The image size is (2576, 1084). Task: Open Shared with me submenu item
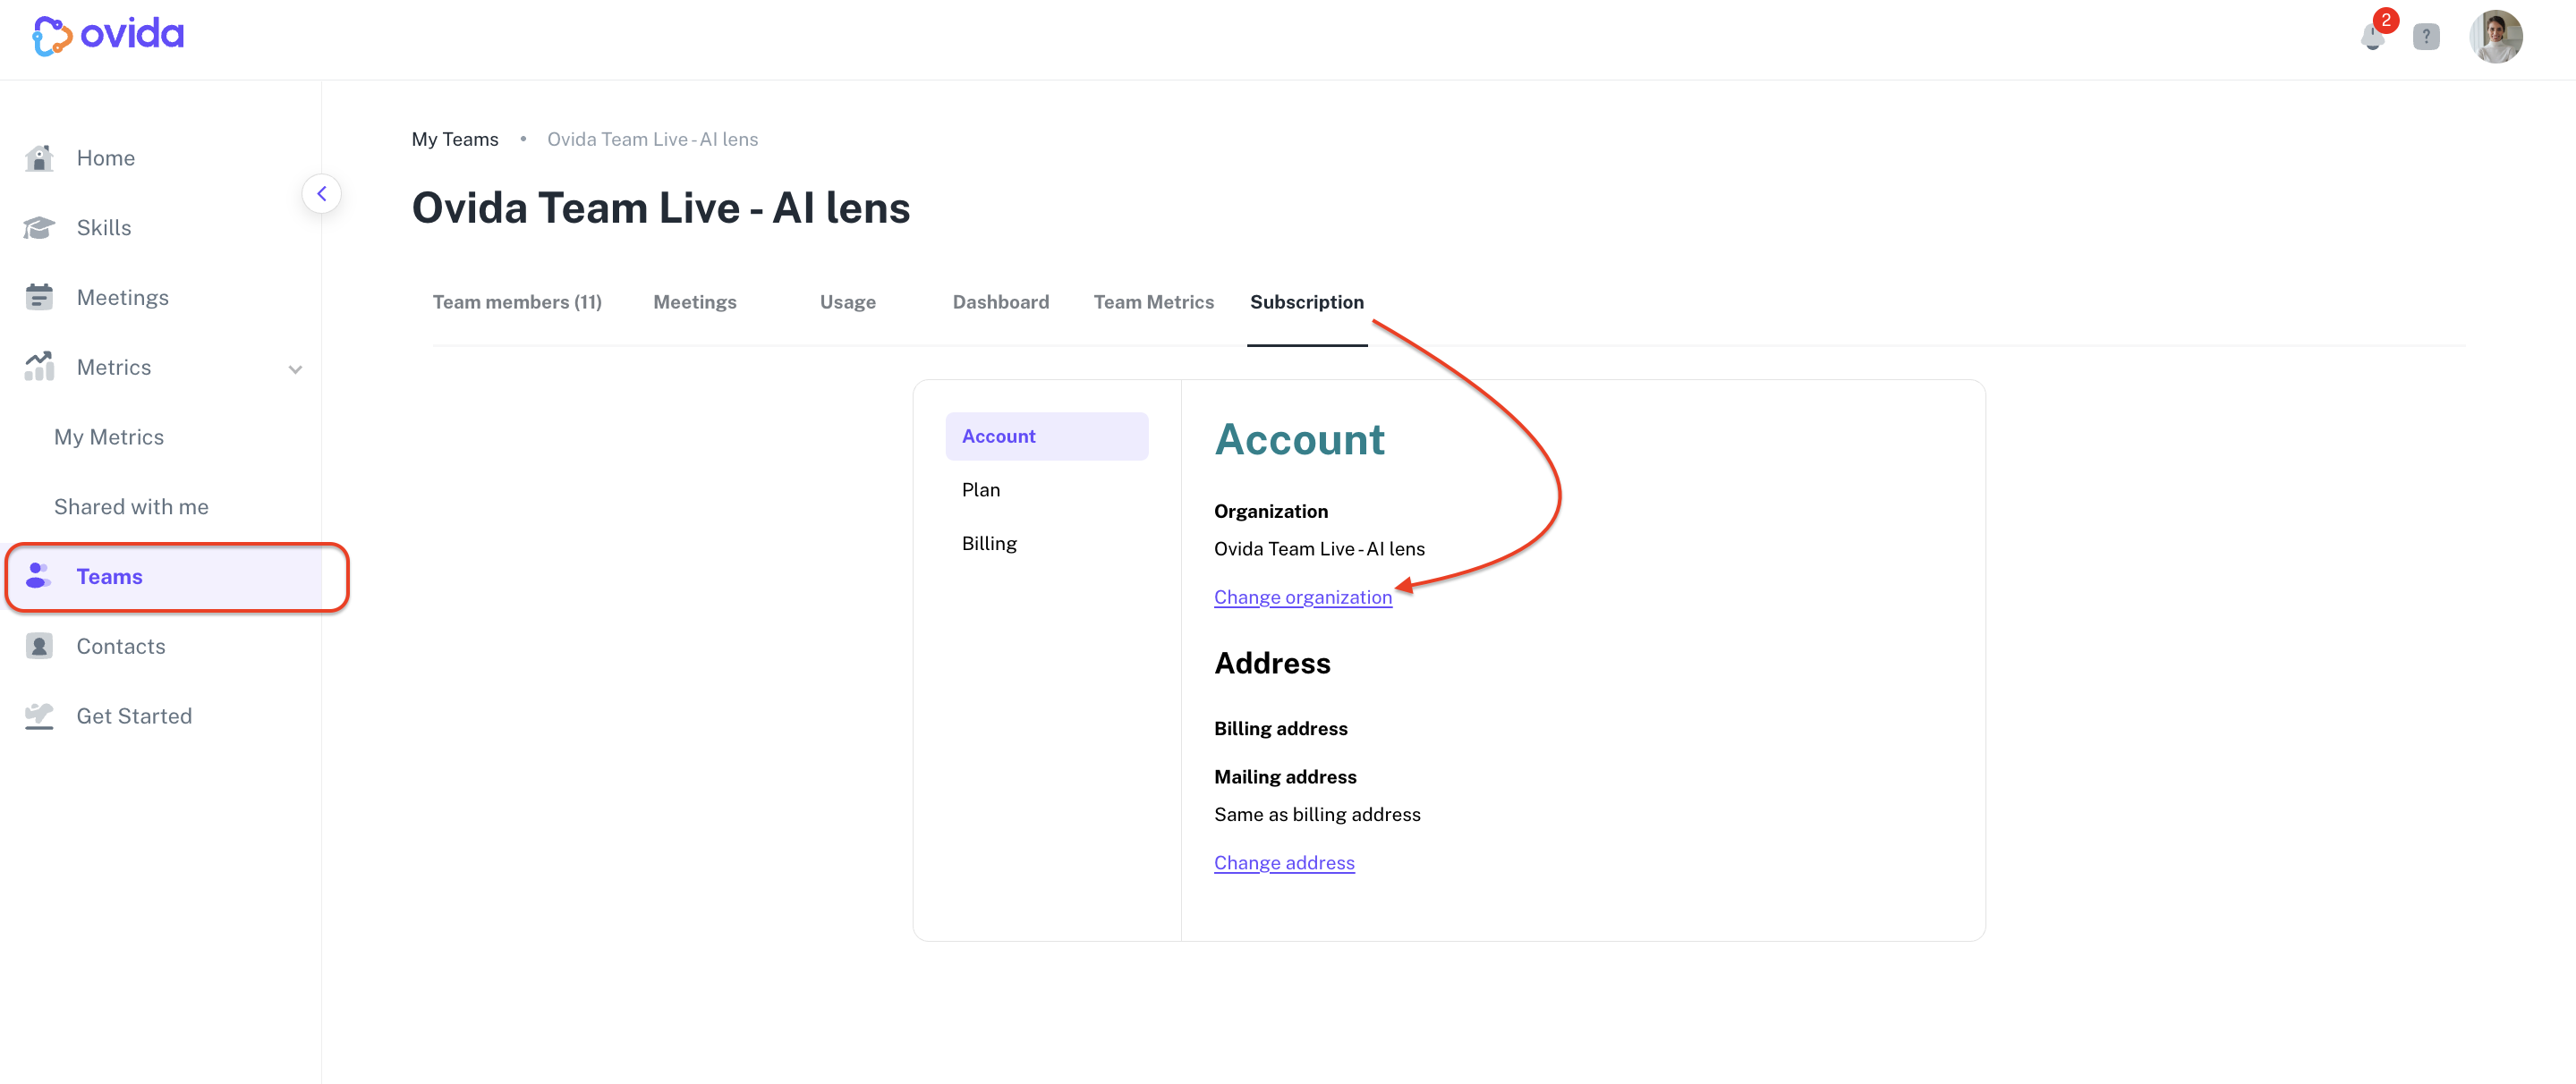[131, 507]
